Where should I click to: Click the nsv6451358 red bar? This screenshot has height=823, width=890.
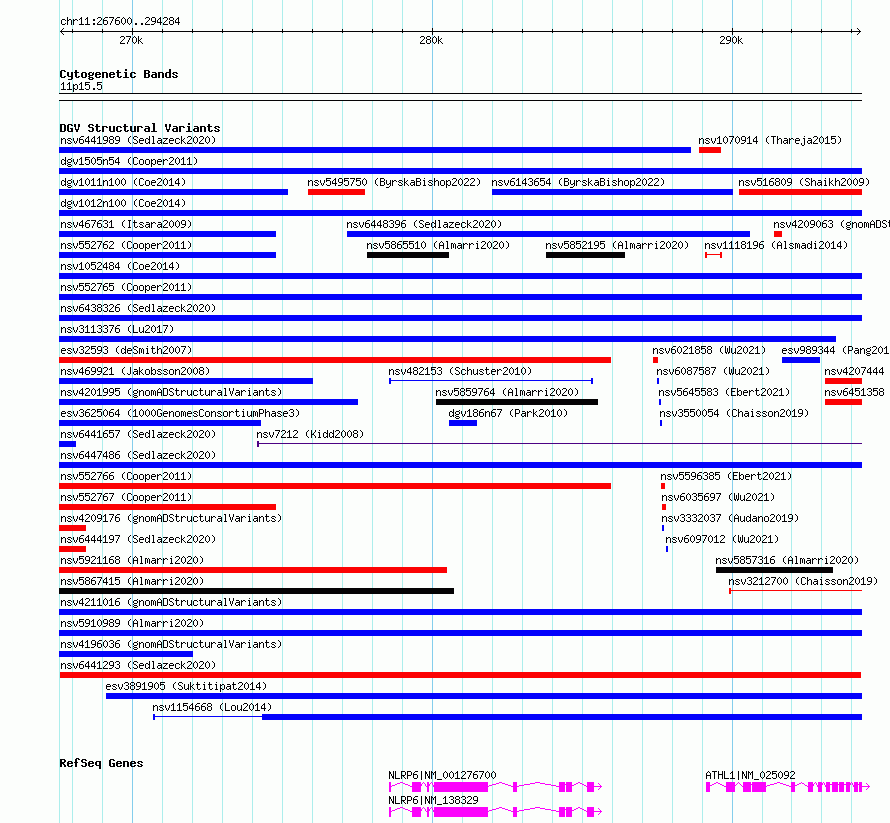tap(843, 402)
